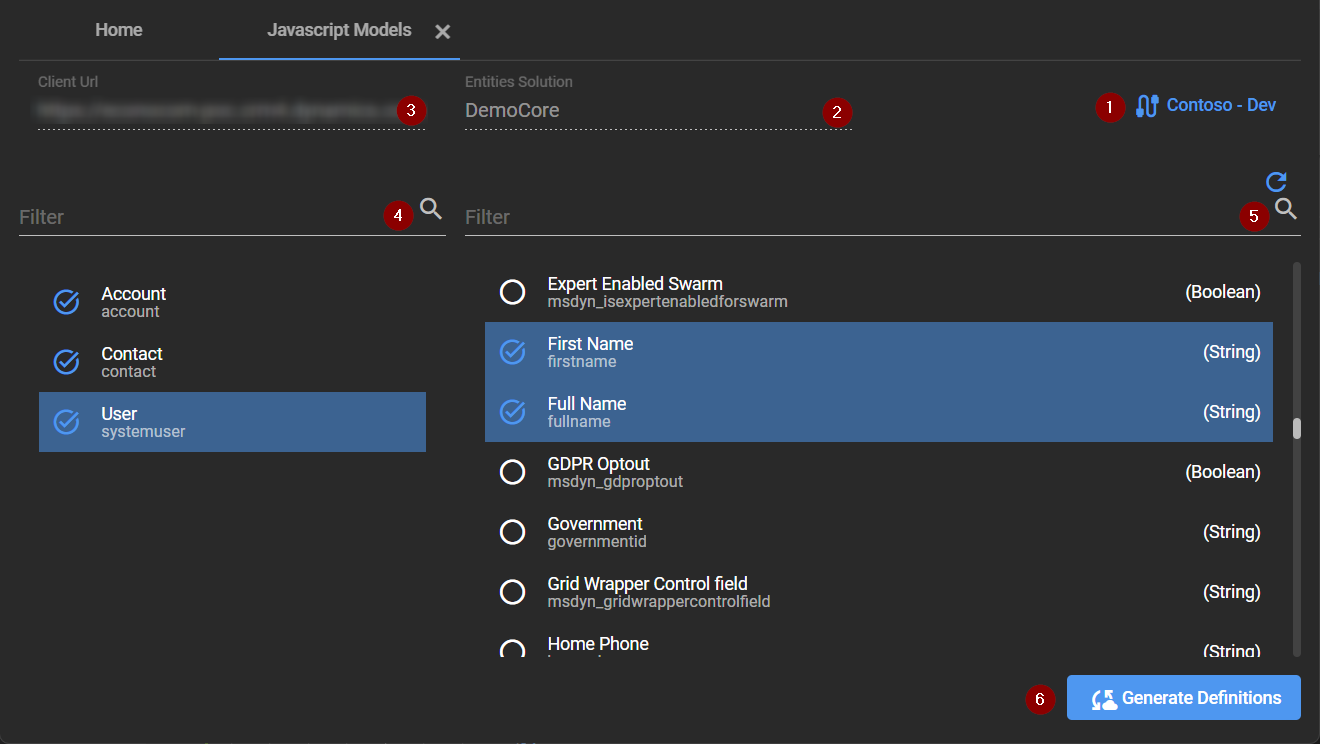Click the entity Filter input field
The height and width of the screenshot is (744, 1320).
(200, 217)
